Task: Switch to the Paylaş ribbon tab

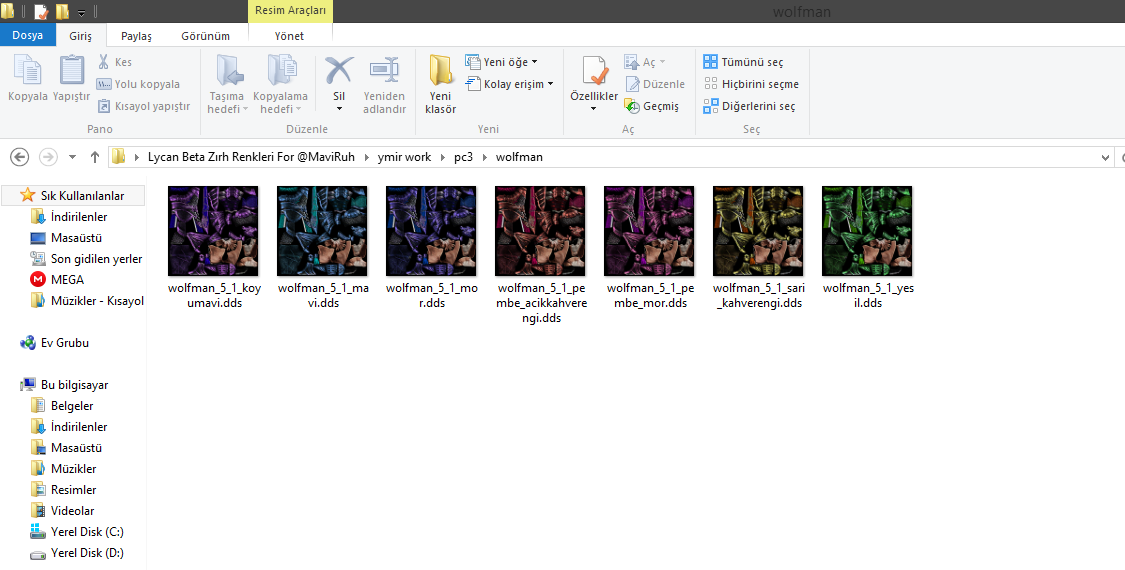Action: (136, 36)
